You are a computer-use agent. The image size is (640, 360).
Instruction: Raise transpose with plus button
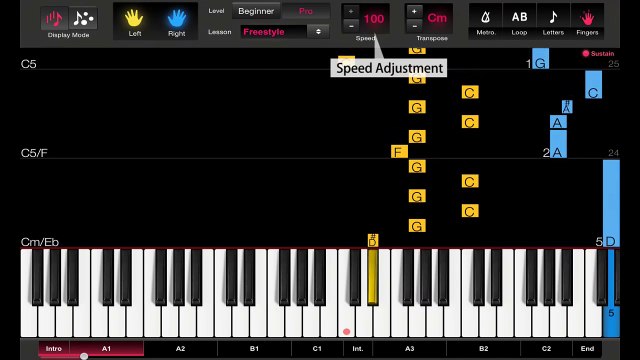tap(414, 11)
